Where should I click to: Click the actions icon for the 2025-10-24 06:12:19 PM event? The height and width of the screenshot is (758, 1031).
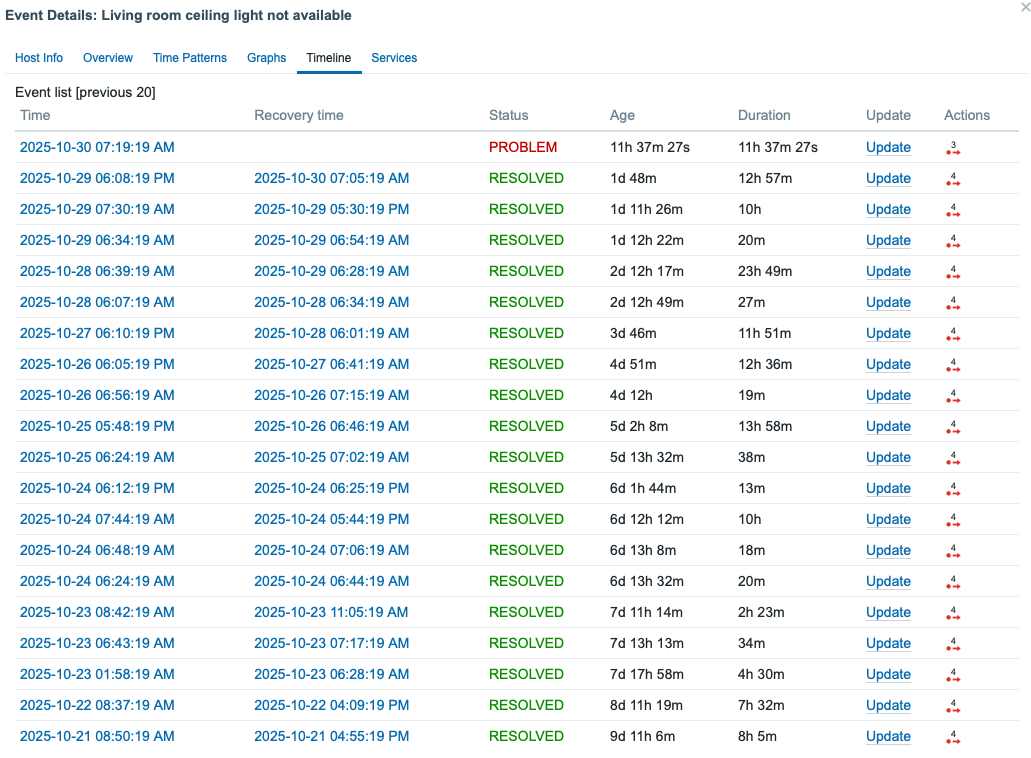pos(953,488)
